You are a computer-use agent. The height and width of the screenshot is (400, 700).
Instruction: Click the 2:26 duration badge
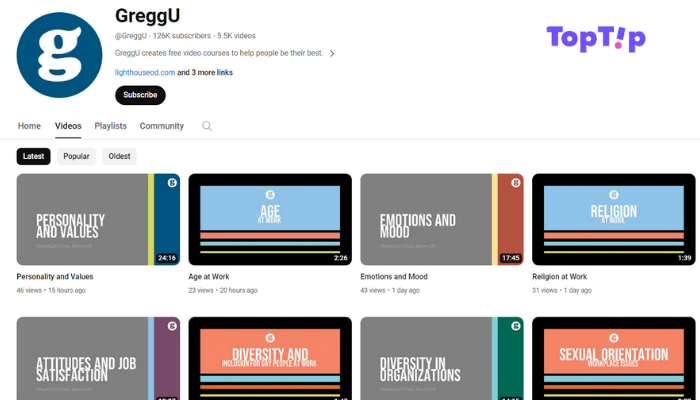(341, 258)
